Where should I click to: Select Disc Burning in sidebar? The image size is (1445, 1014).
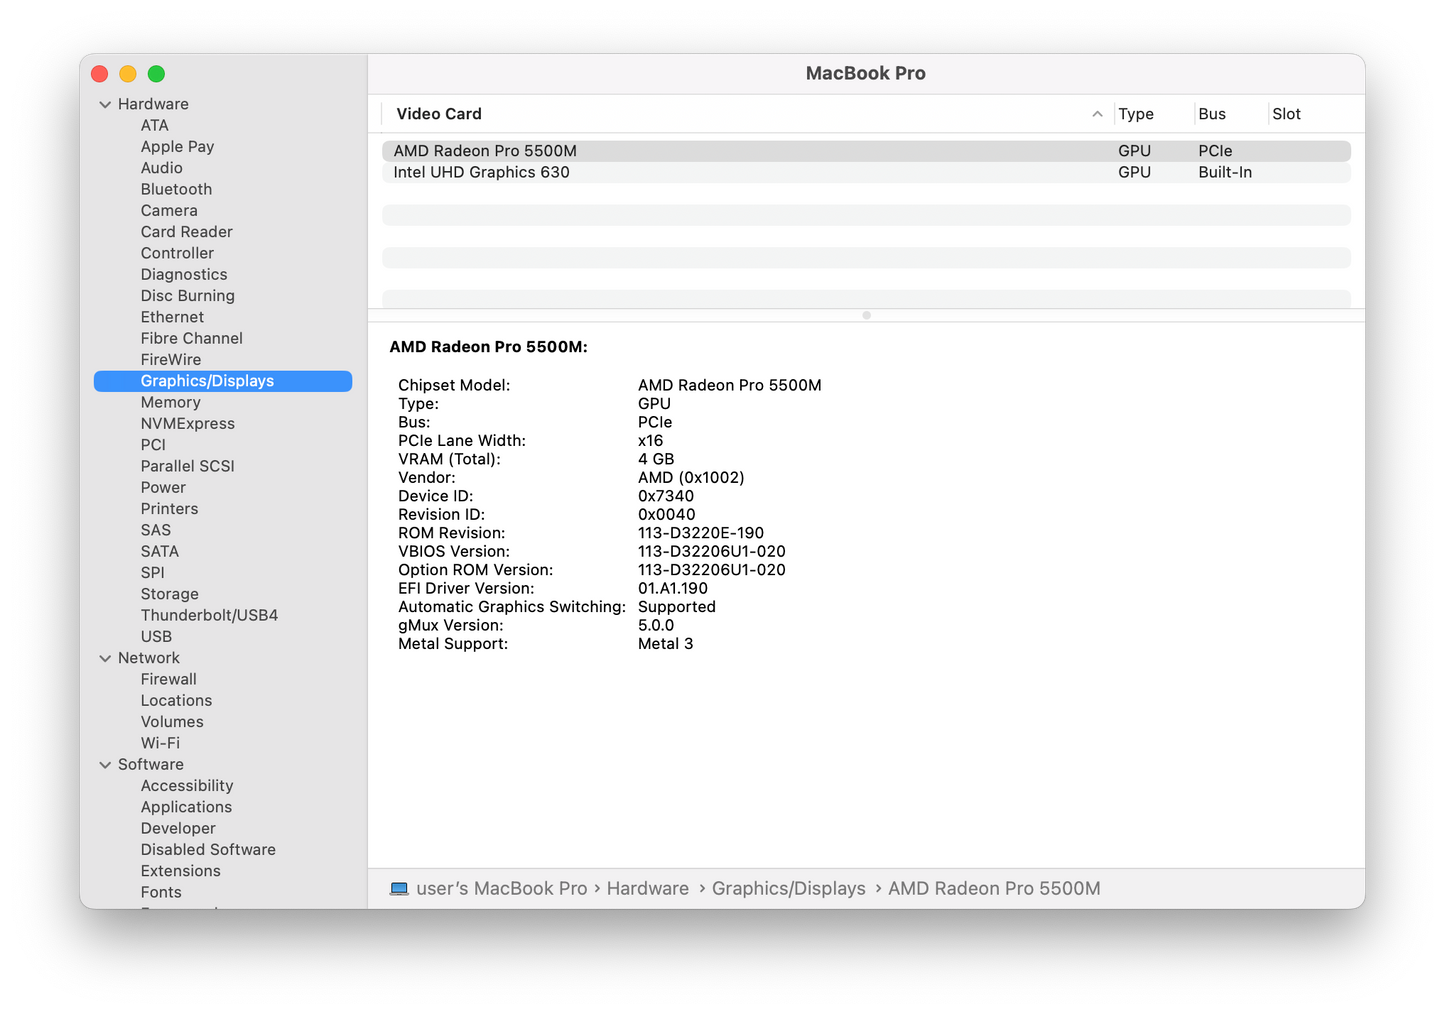coord(188,296)
